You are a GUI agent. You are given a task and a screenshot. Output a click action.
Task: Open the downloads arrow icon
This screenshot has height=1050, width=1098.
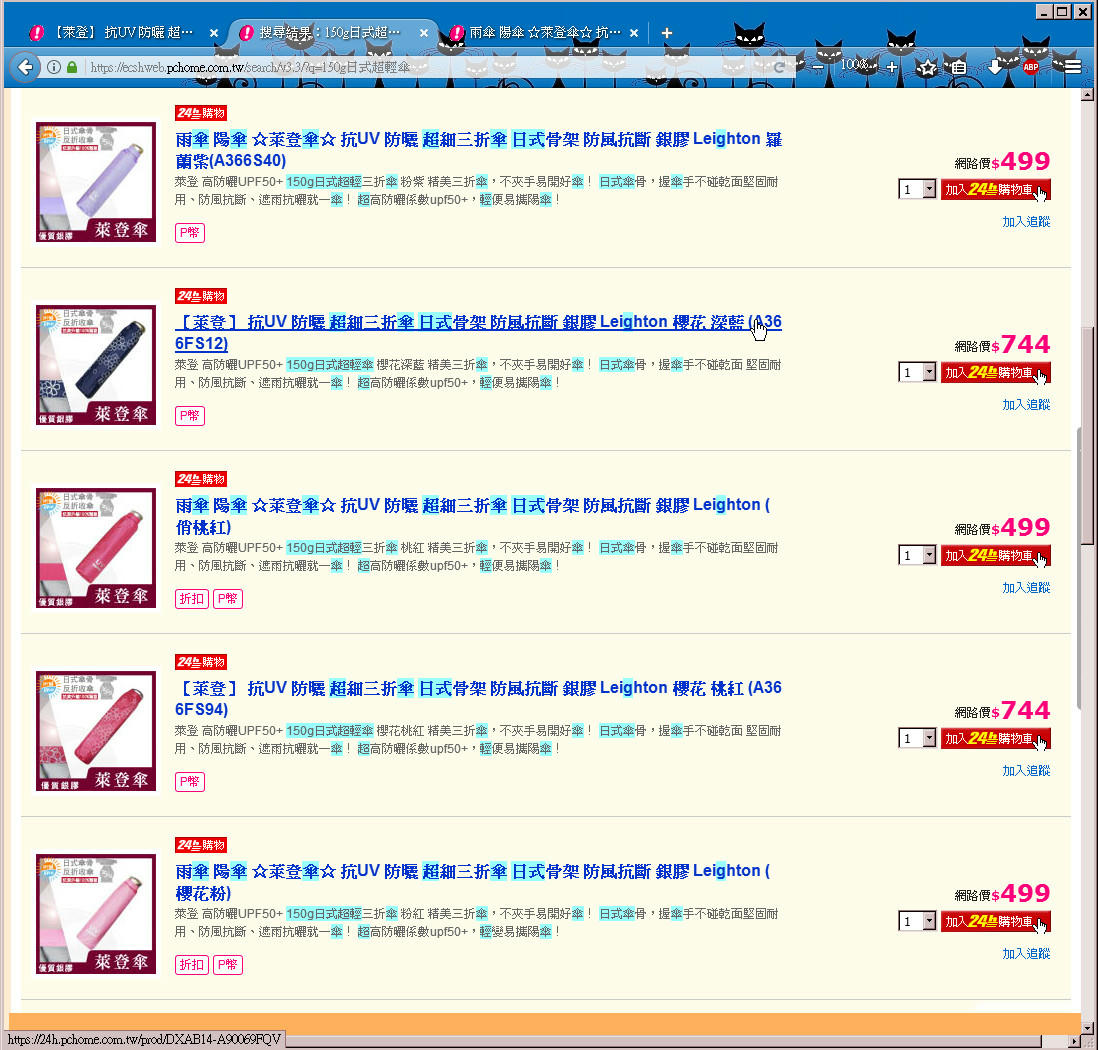point(994,67)
